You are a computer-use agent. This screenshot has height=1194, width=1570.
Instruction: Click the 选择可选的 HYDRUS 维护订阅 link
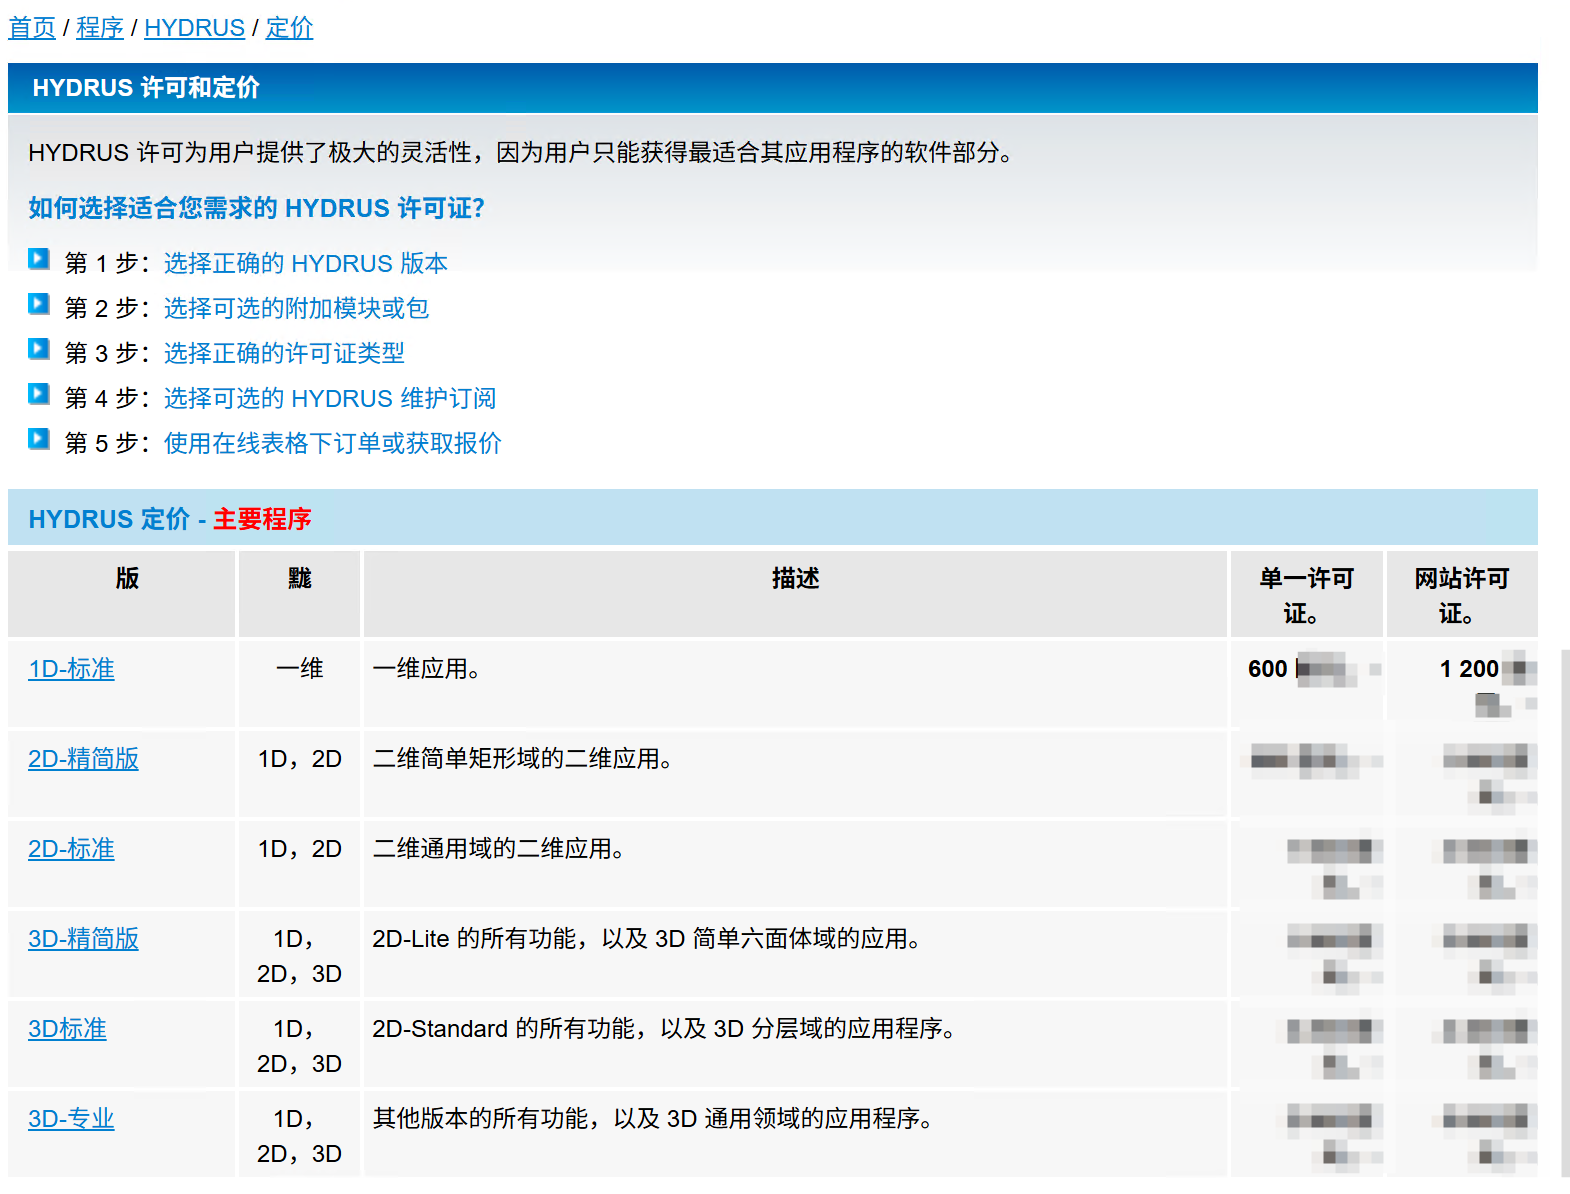coord(330,398)
